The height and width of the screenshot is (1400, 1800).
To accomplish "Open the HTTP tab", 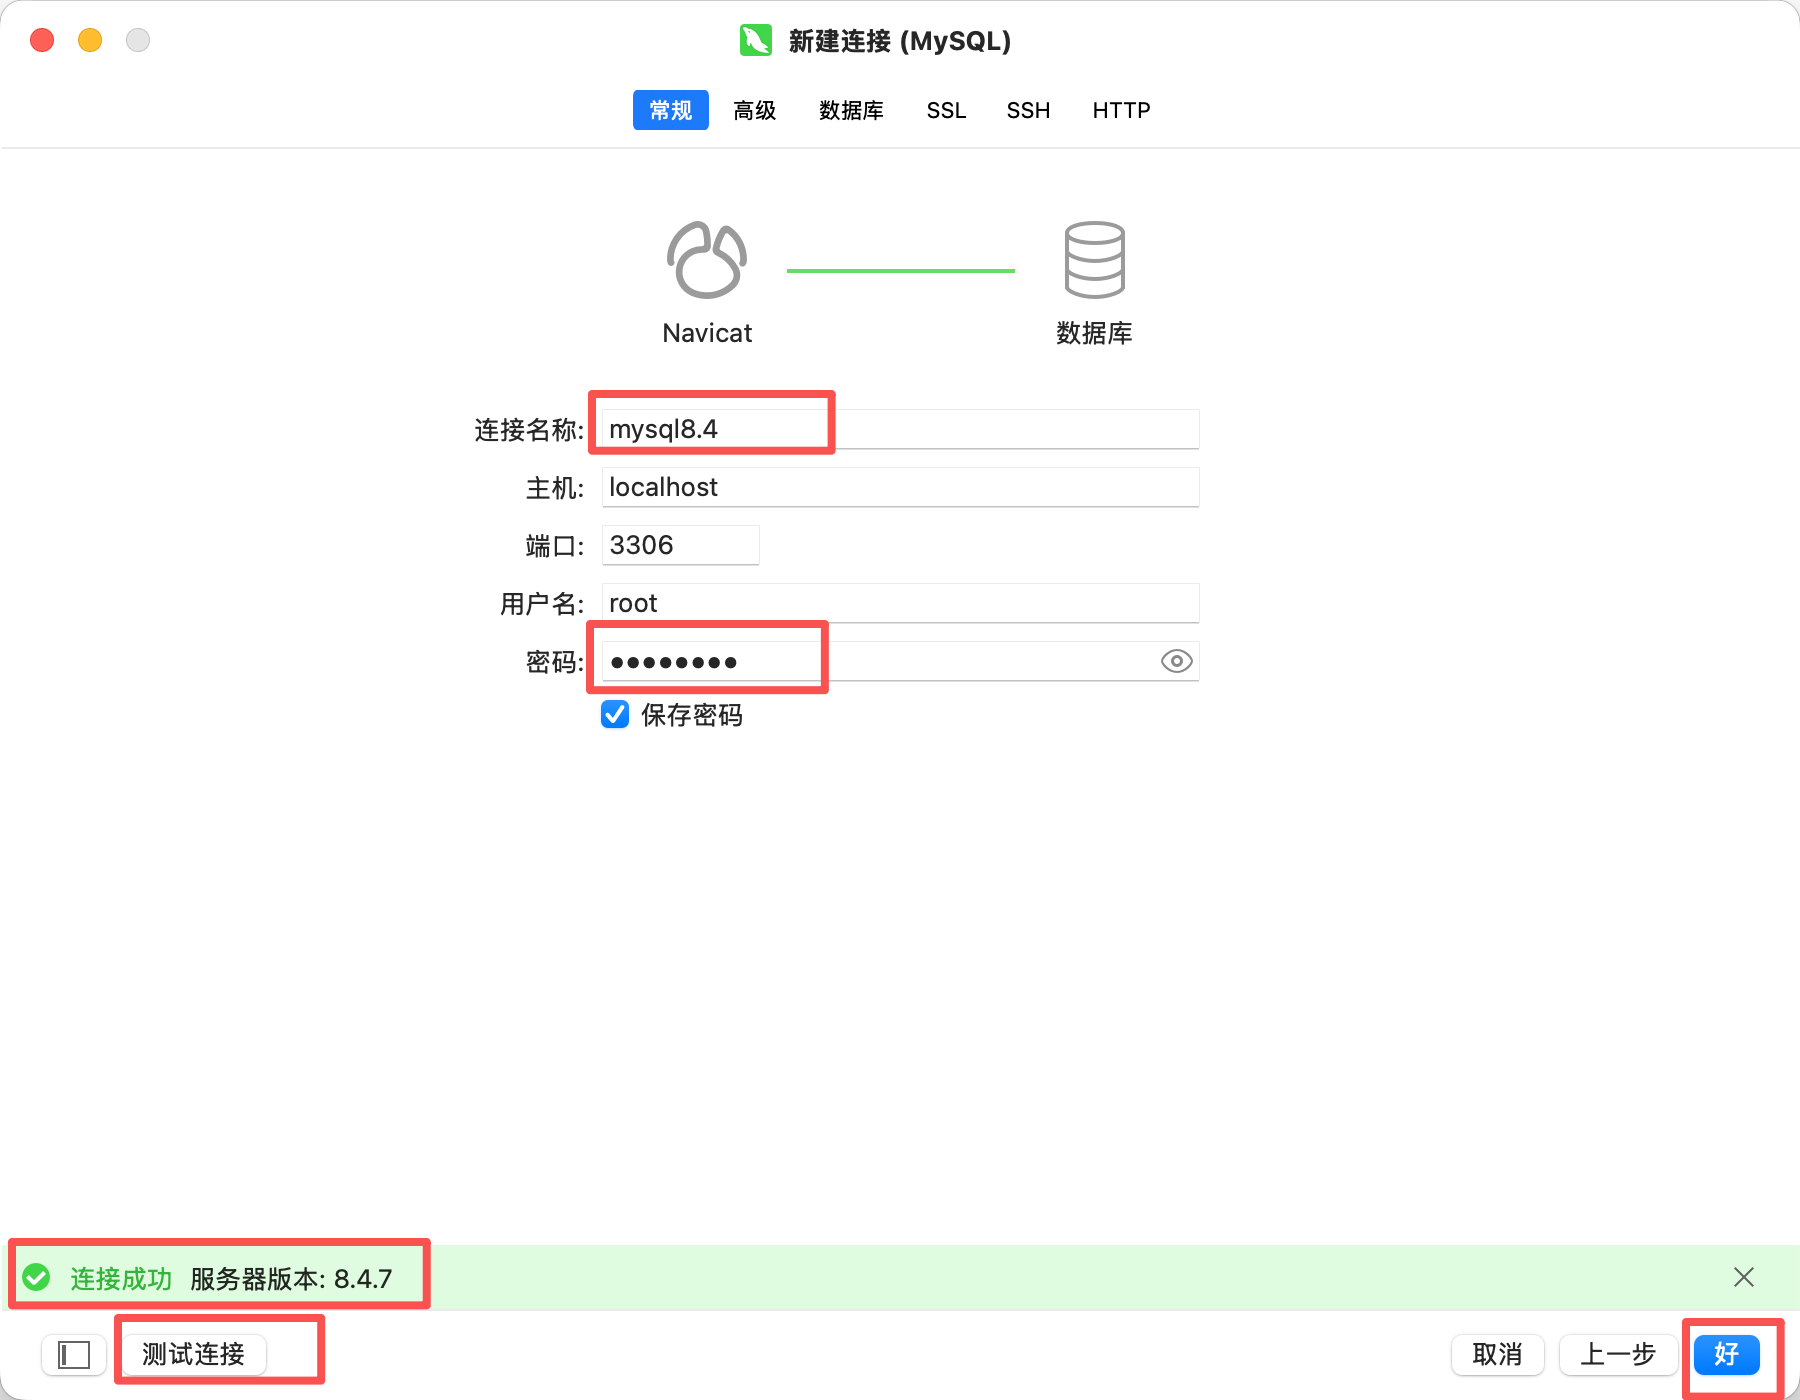I will [x=1121, y=110].
